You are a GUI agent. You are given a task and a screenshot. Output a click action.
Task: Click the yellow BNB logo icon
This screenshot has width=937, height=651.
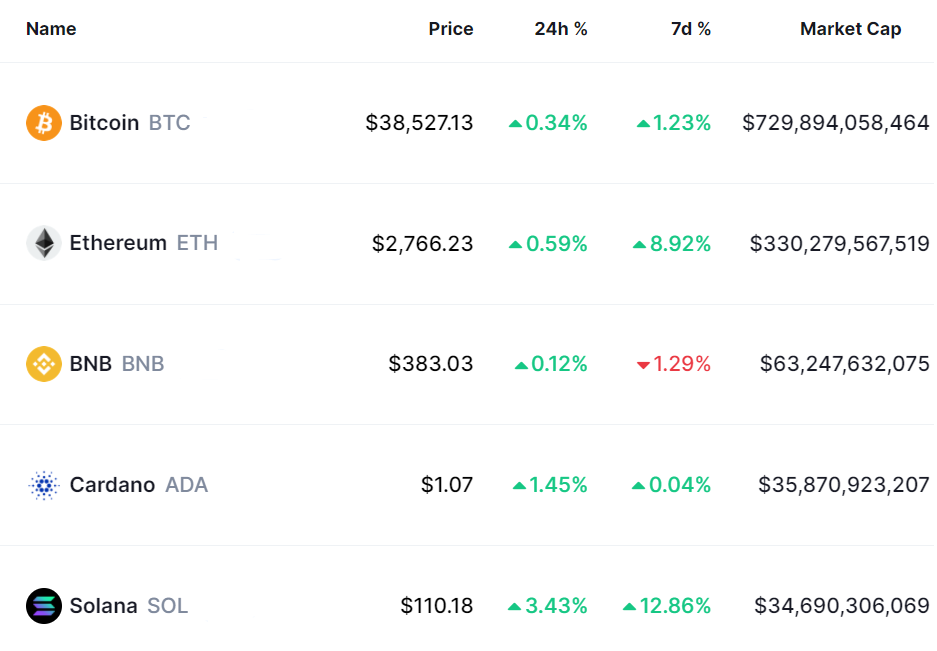pos(44,364)
